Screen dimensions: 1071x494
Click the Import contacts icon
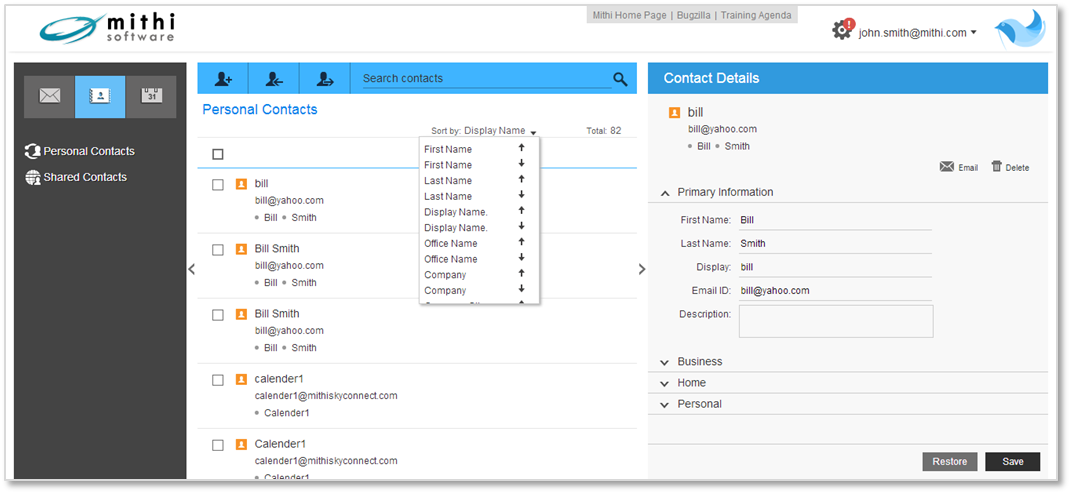[x=273, y=79]
